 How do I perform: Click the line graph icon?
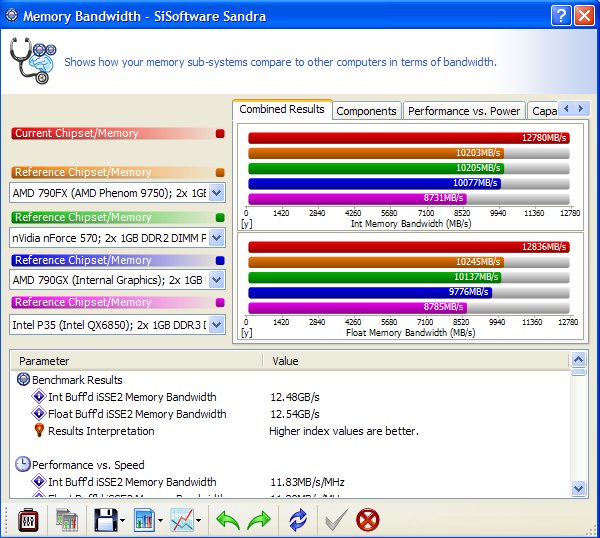tap(182, 520)
